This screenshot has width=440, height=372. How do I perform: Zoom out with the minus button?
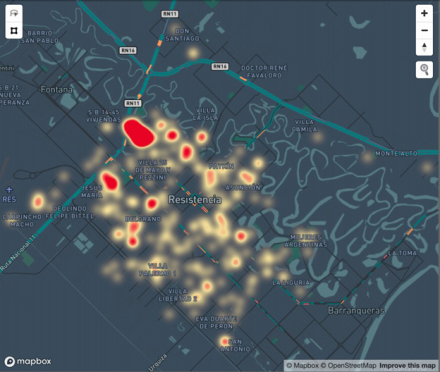424,30
